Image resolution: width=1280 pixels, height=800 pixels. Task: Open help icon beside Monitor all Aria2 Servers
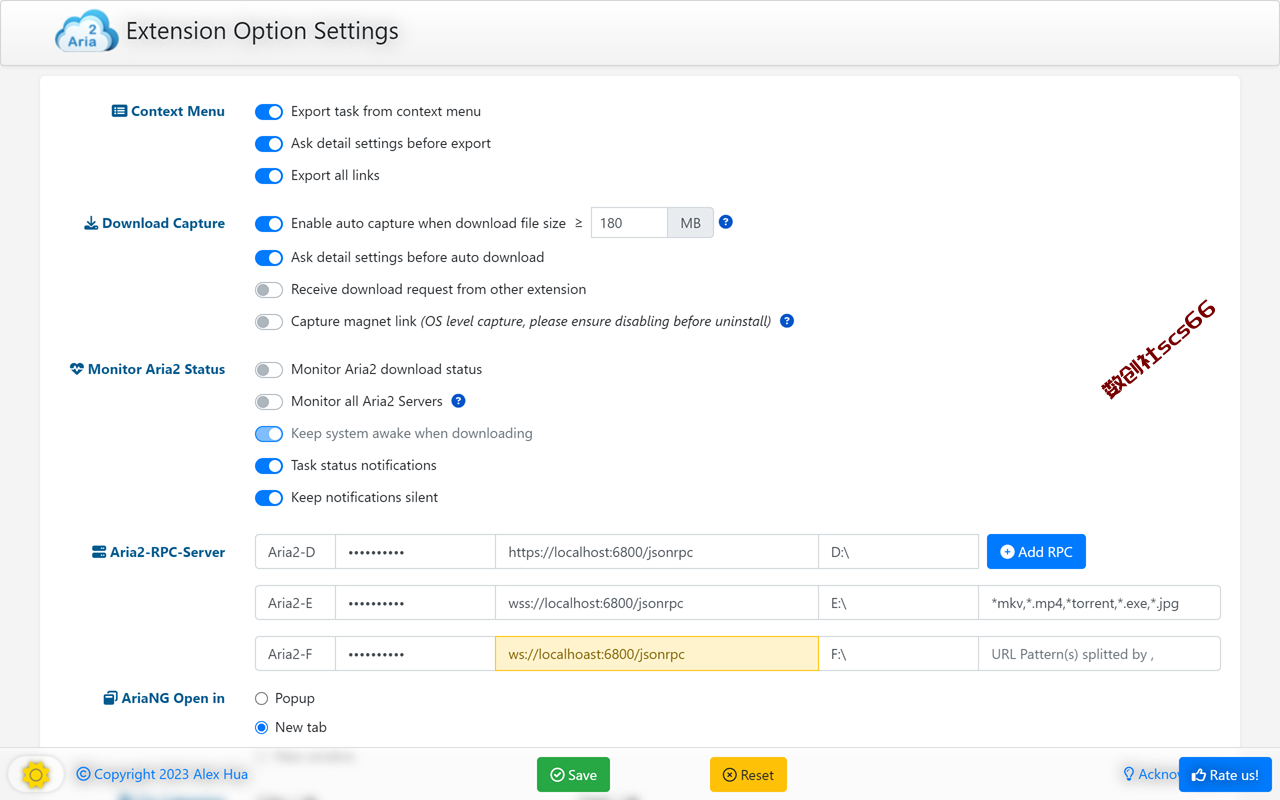pyautogui.click(x=458, y=401)
